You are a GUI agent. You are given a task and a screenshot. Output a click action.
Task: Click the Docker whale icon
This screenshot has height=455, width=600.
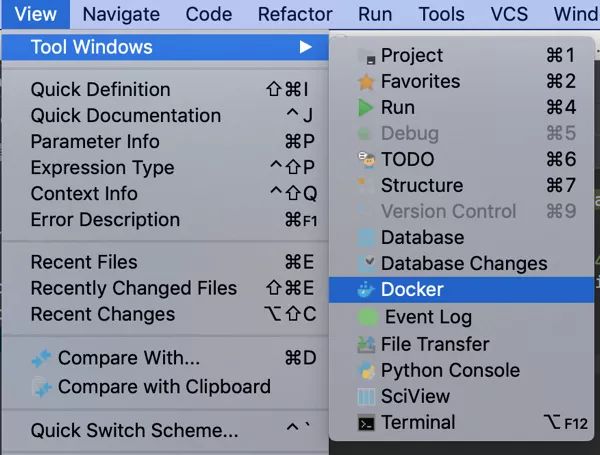[x=365, y=290]
